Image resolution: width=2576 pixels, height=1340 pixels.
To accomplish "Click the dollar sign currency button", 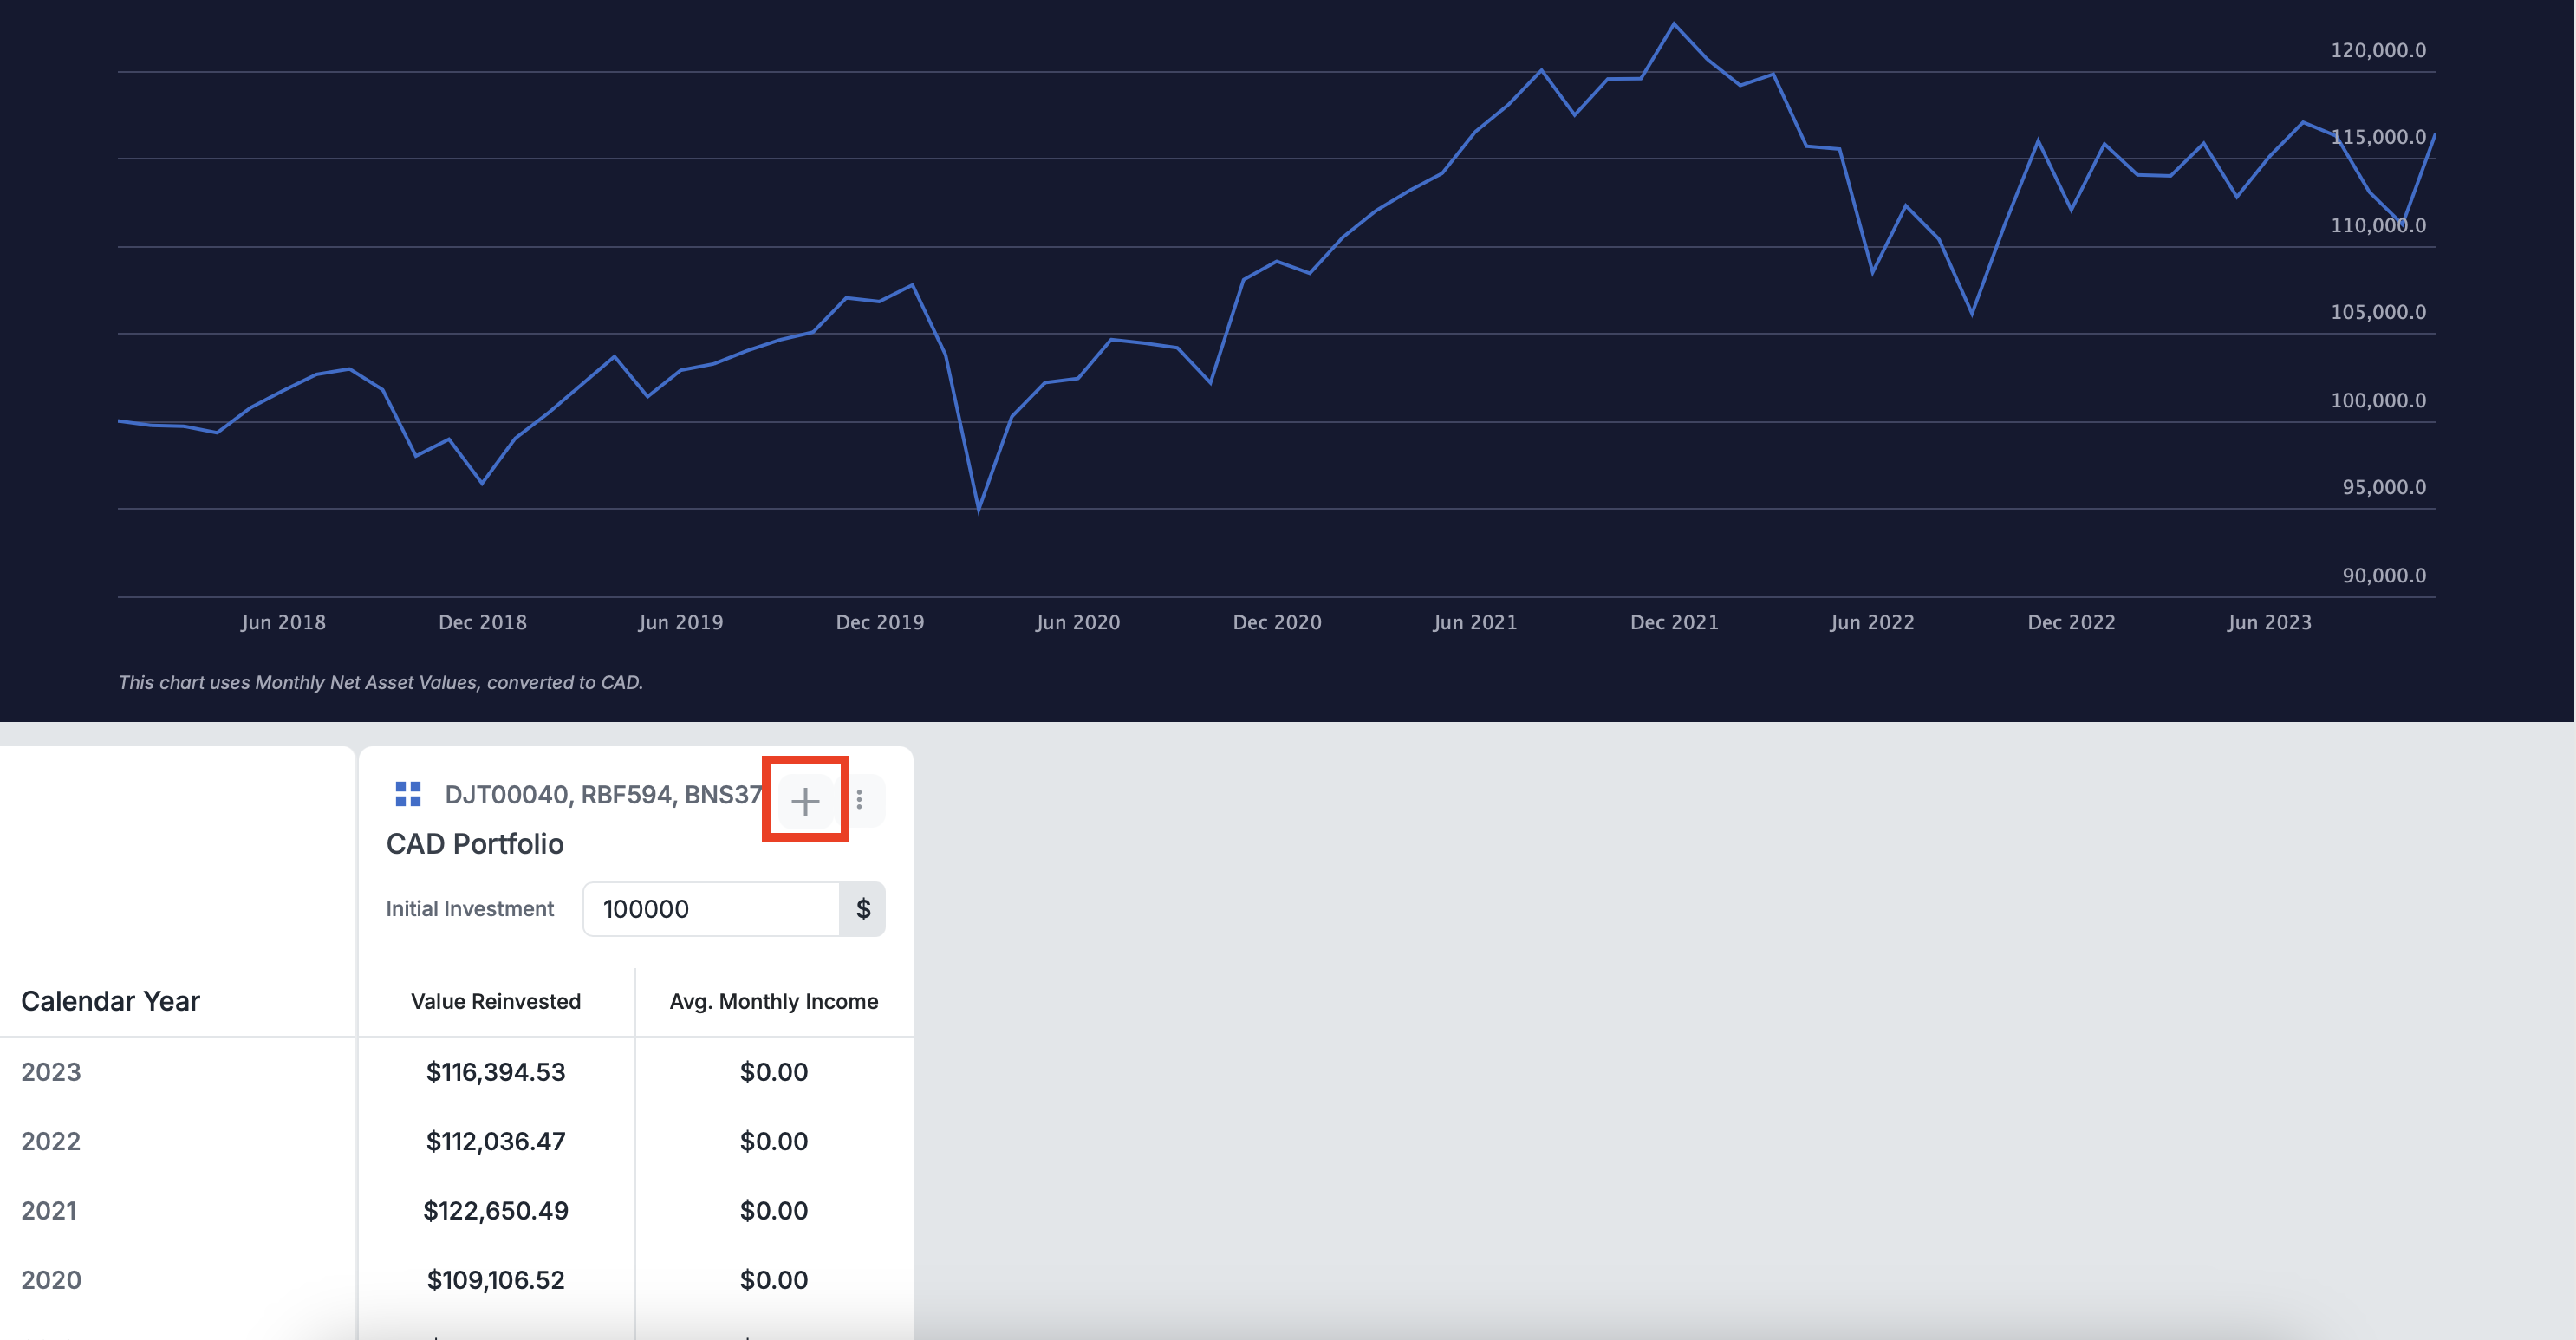I will pyautogui.click(x=862, y=909).
